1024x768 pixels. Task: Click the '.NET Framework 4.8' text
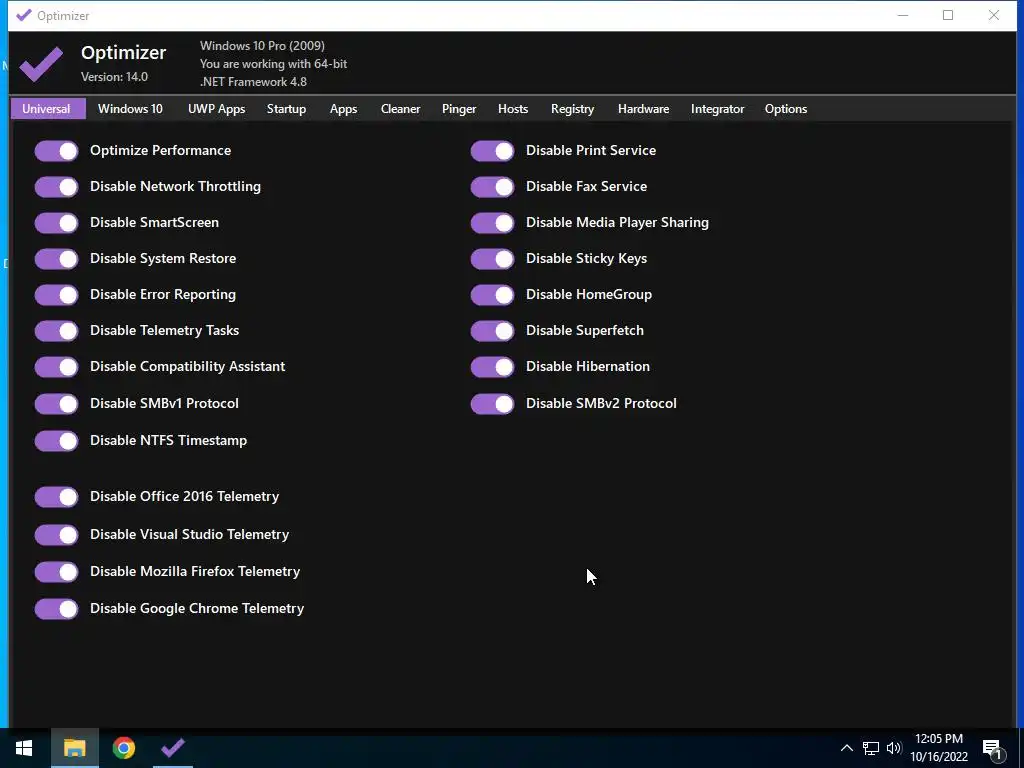(253, 82)
